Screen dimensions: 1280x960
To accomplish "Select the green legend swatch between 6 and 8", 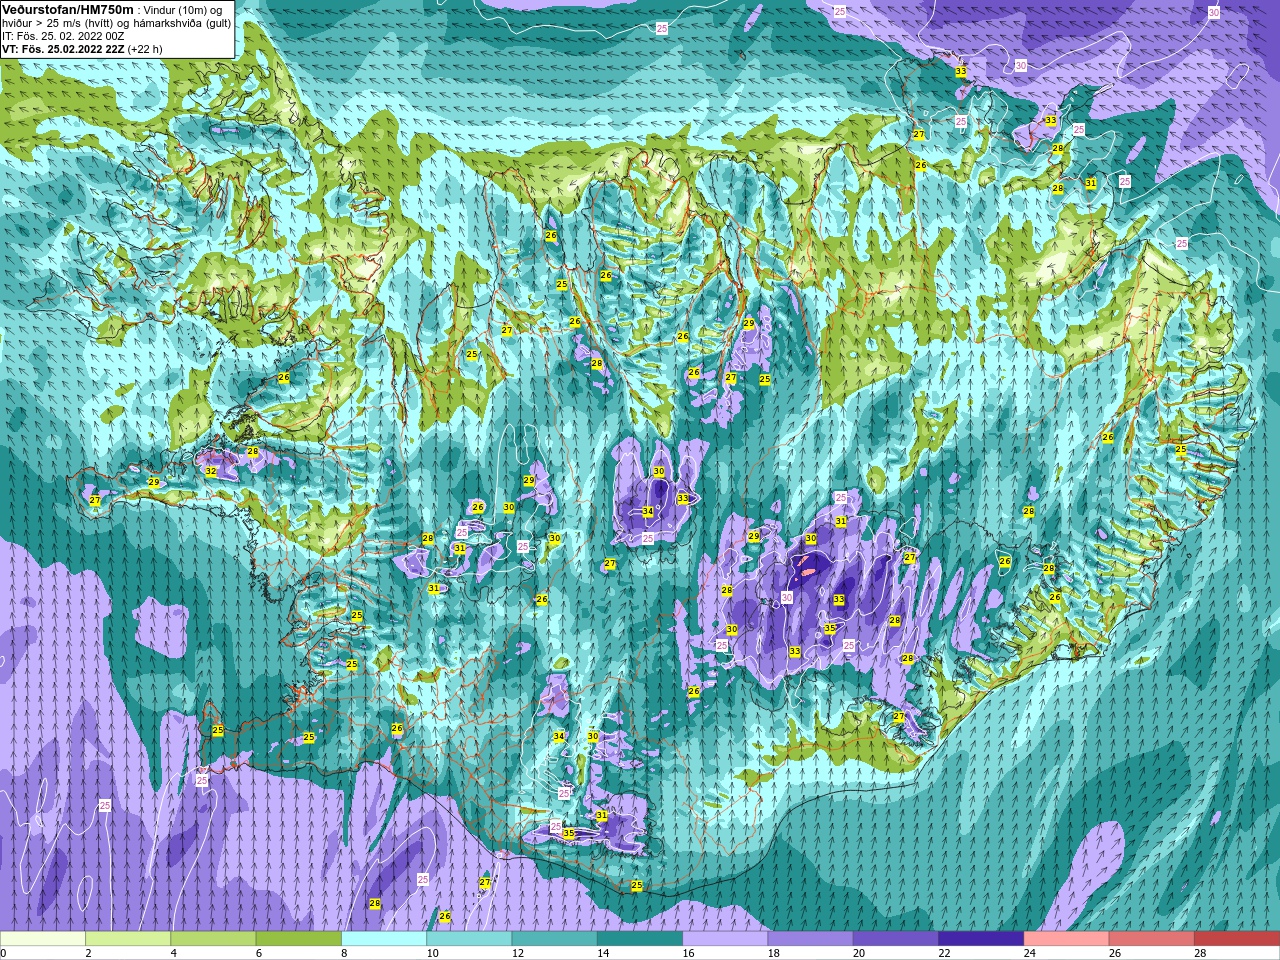I will coord(298,939).
